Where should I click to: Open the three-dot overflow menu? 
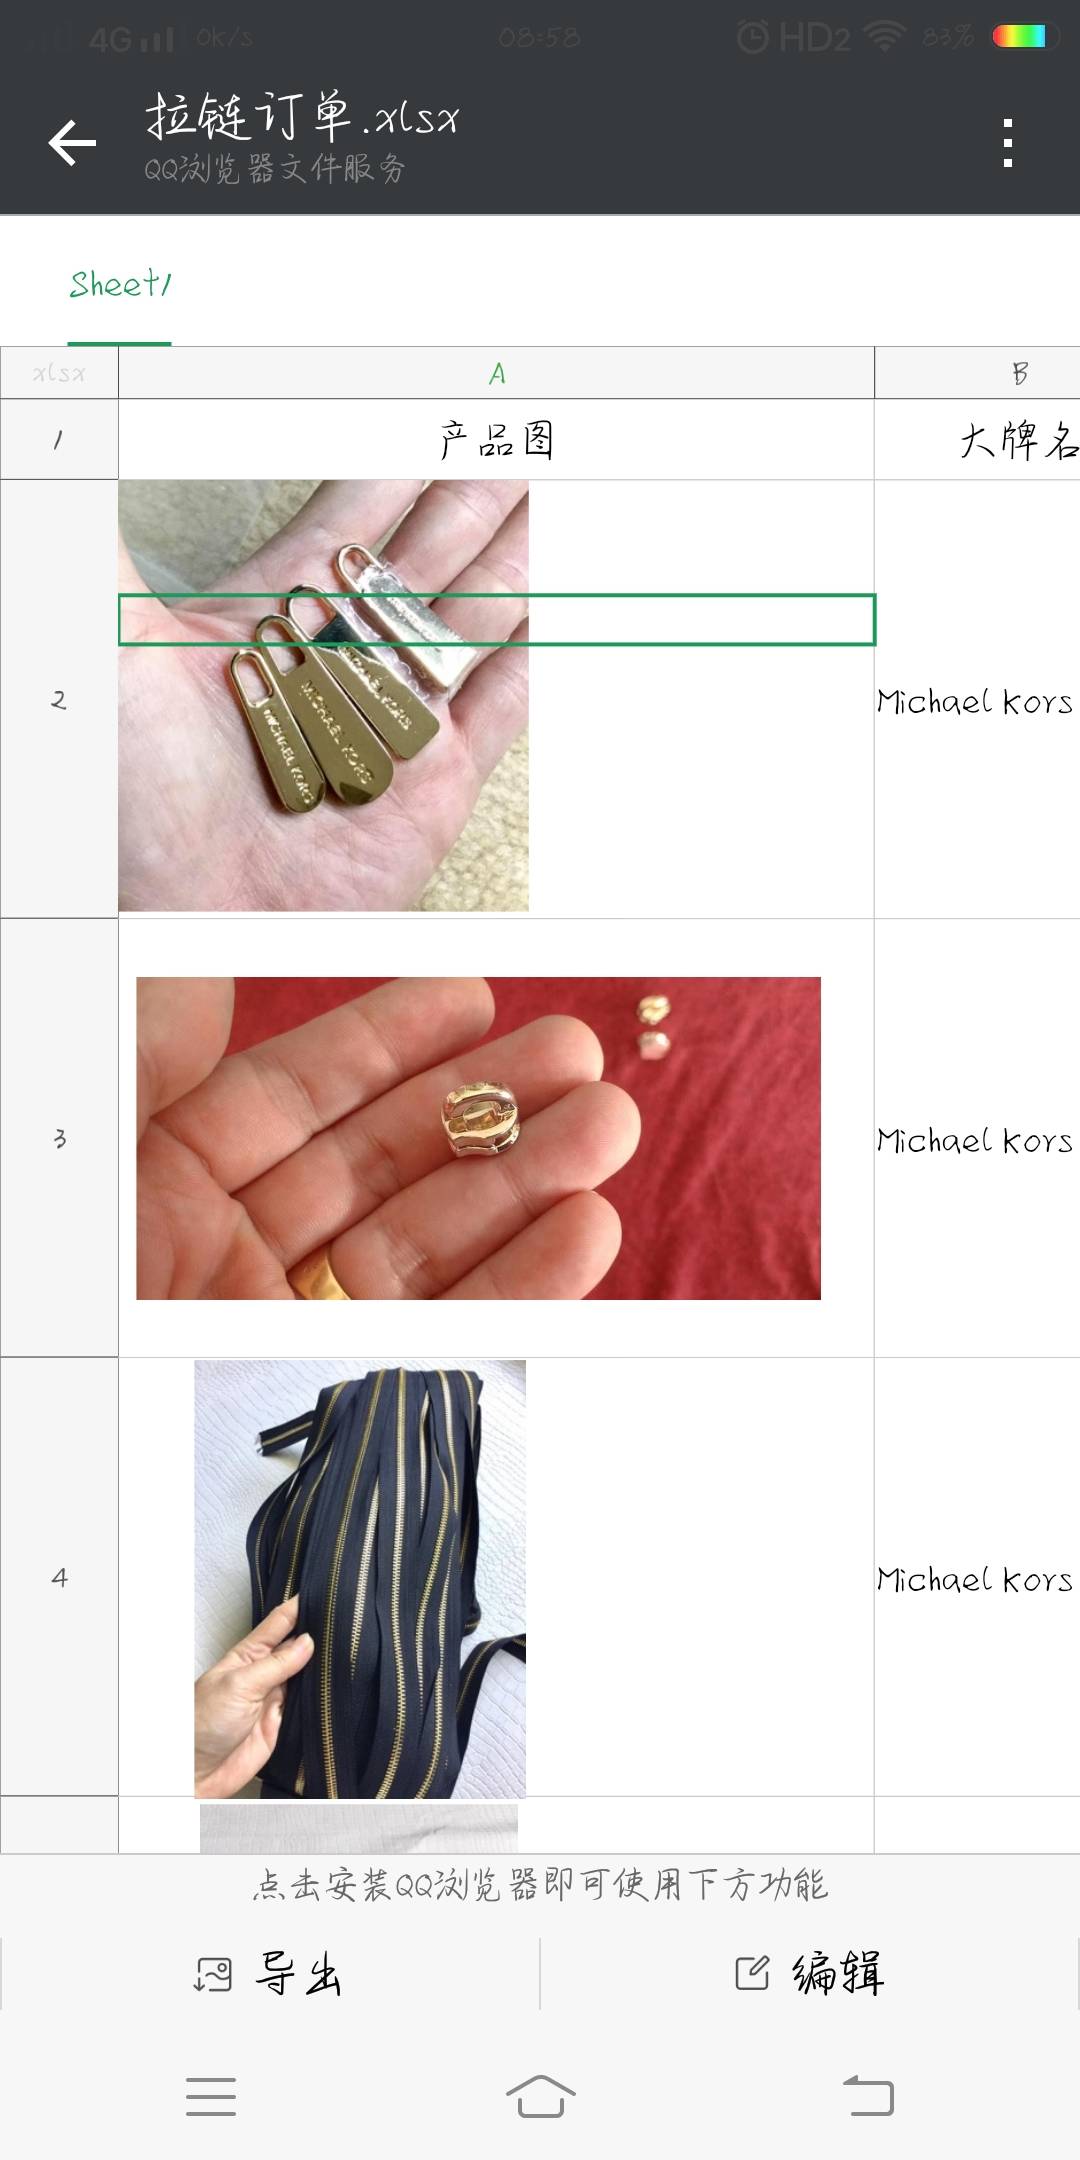click(1008, 143)
